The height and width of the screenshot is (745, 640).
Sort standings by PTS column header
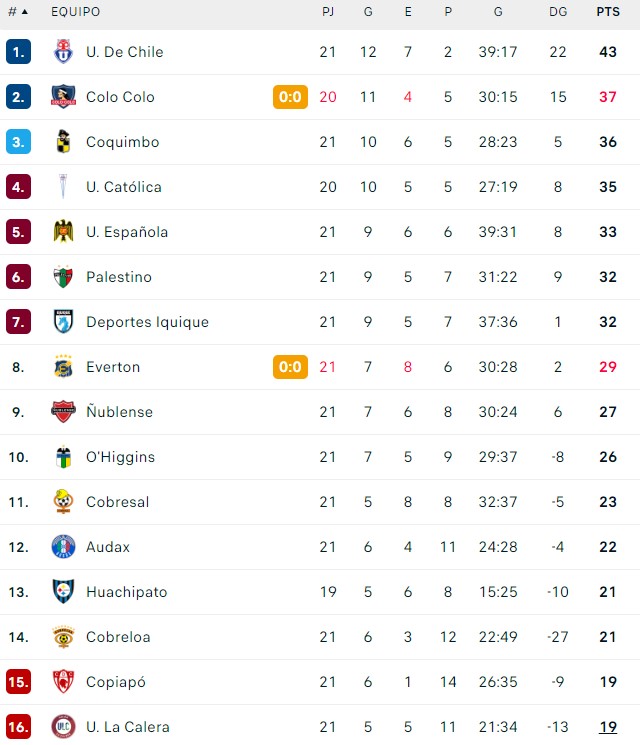608,11
